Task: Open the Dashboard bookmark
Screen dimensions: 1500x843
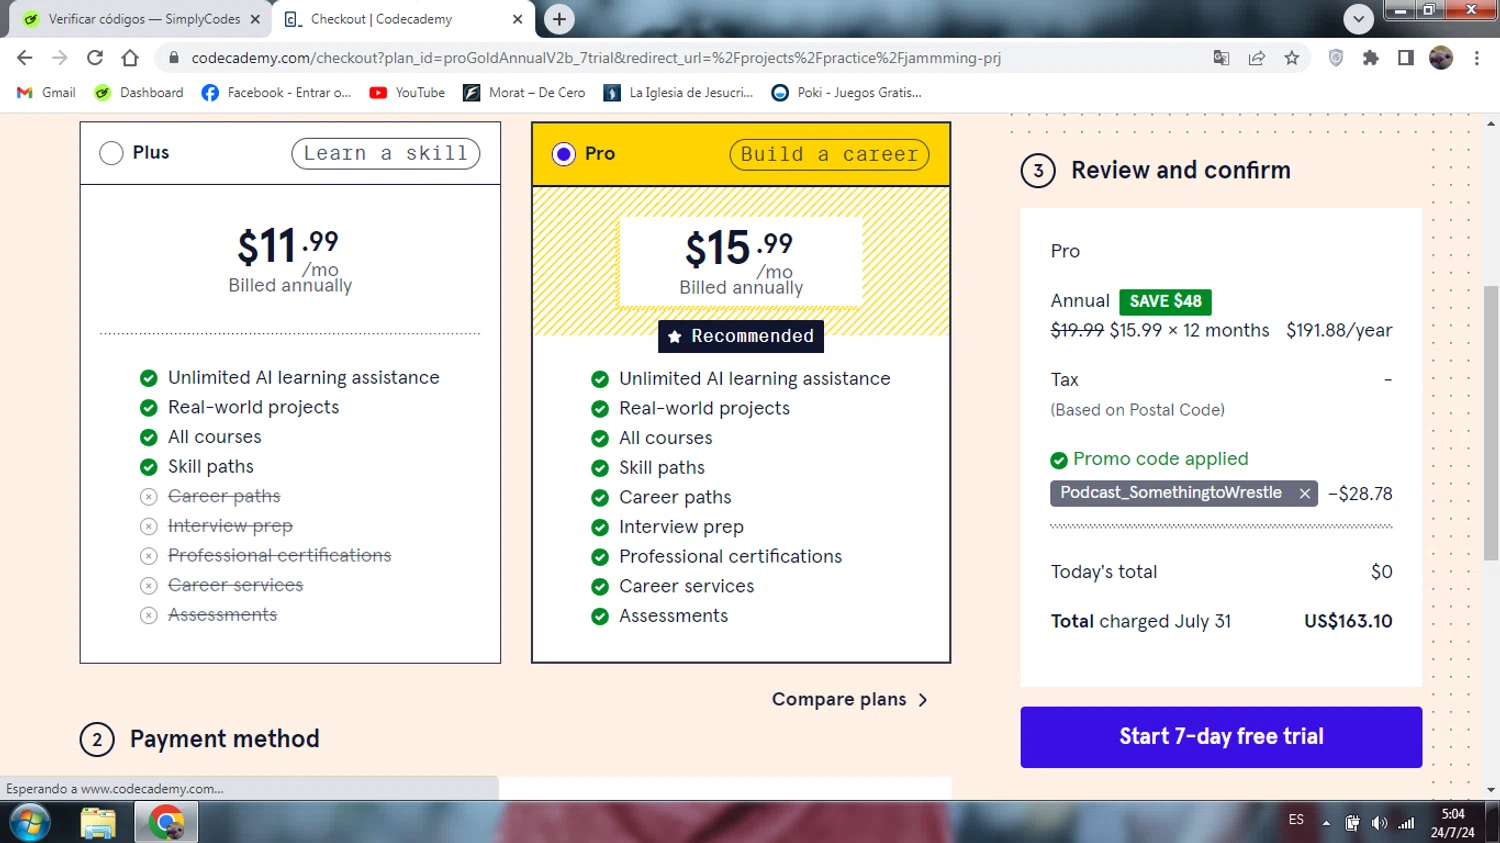Action: click(138, 92)
